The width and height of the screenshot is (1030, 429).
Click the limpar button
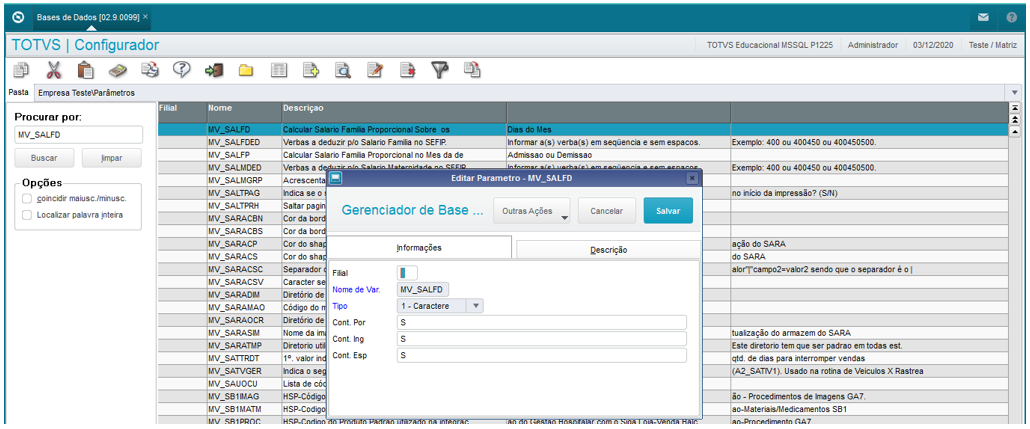coord(112,158)
